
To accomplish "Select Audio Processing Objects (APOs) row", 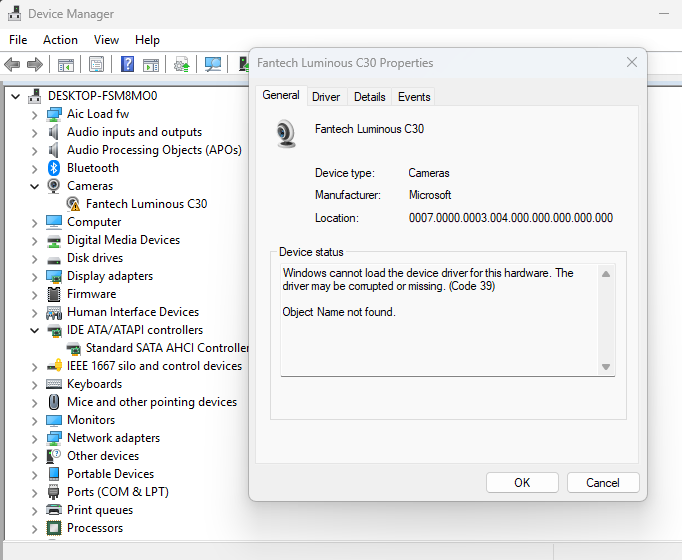I will [x=154, y=150].
